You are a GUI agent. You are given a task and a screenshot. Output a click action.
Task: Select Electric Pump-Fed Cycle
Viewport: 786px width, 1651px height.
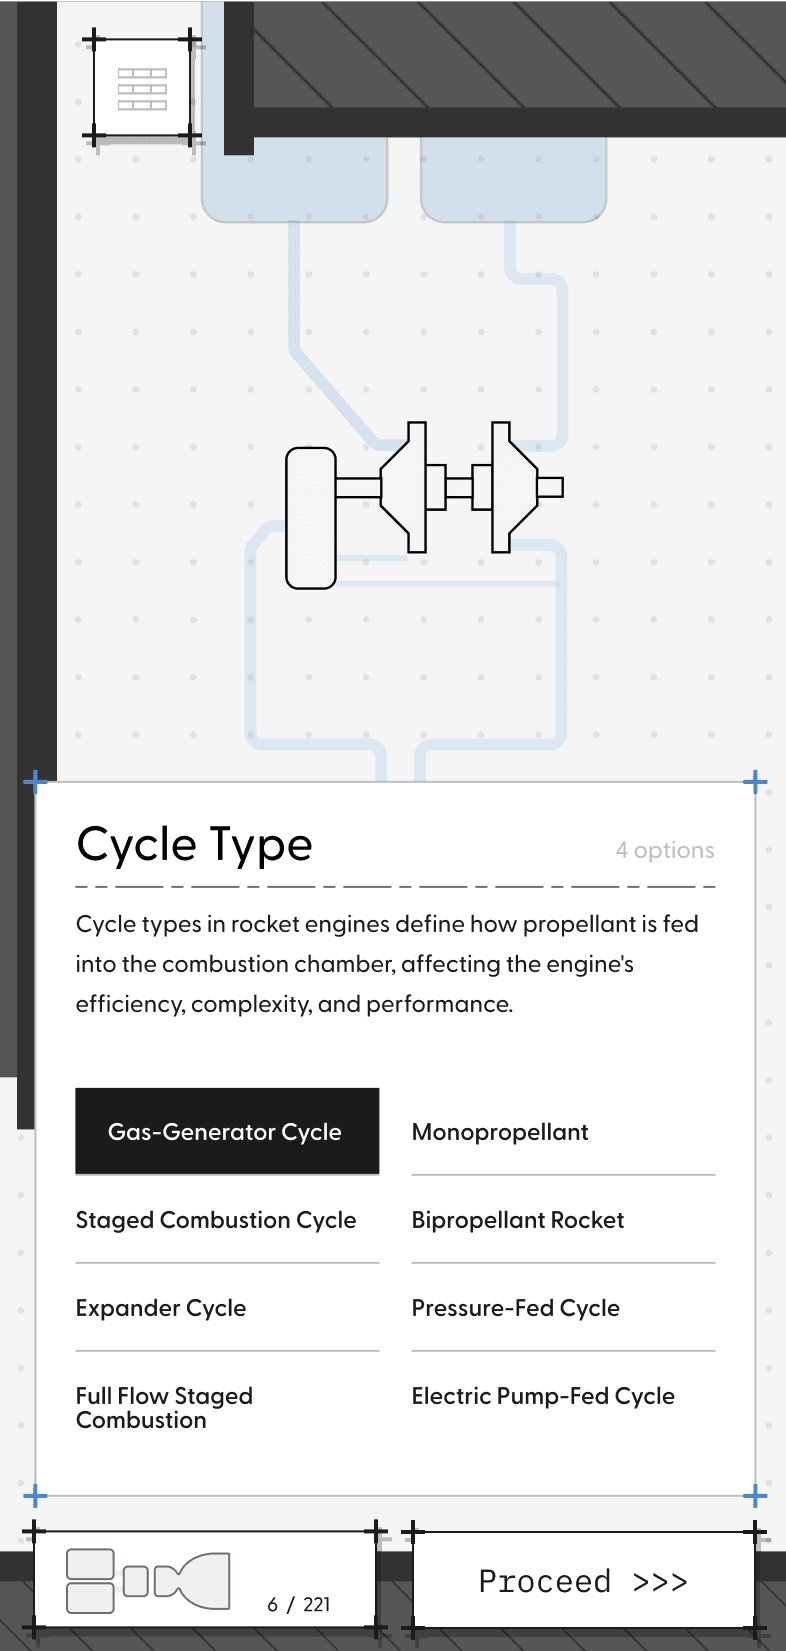tap(543, 1395)
